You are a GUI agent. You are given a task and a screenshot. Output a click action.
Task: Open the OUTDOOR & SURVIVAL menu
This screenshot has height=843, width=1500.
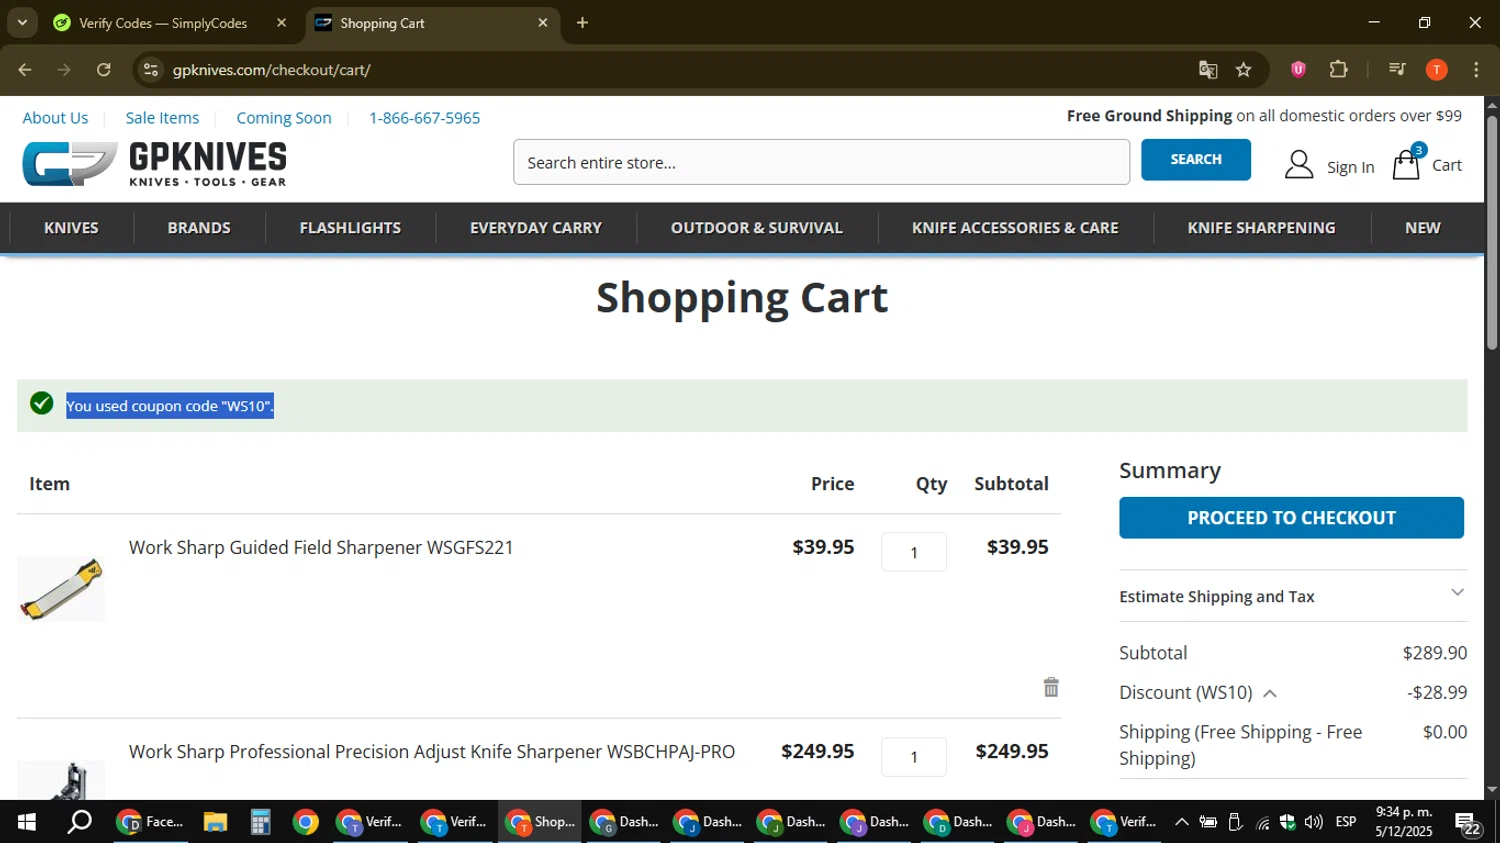[757, 228]
